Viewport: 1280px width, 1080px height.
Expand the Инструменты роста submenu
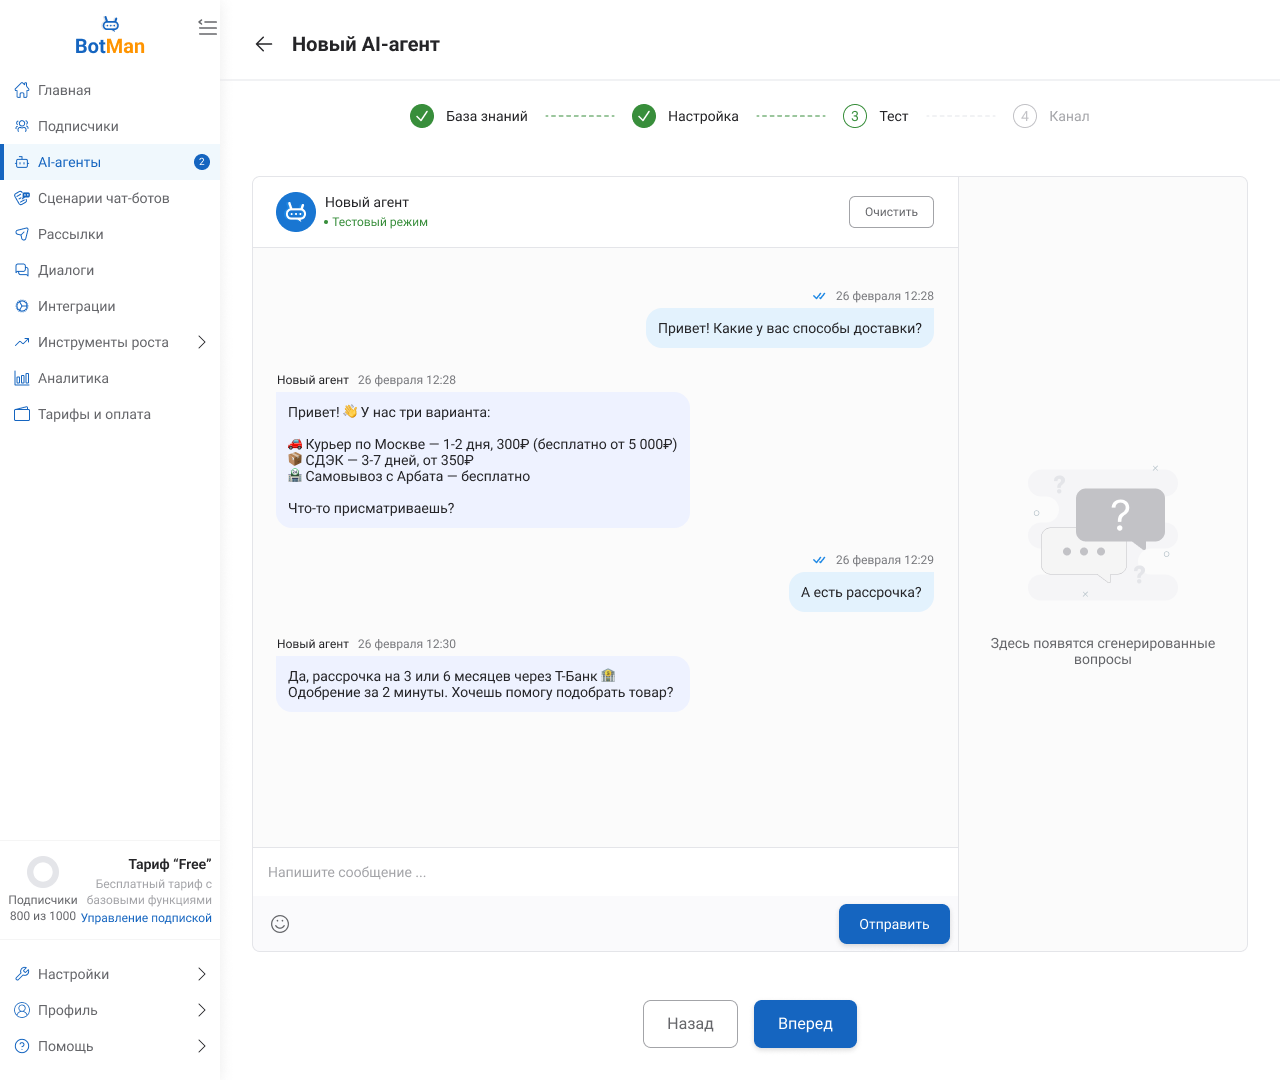point(201,342)
